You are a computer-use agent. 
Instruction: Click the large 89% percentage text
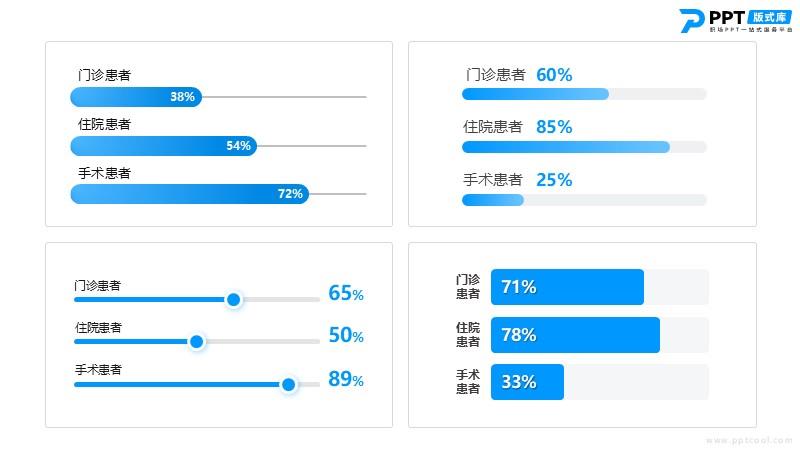pos(346,379)
